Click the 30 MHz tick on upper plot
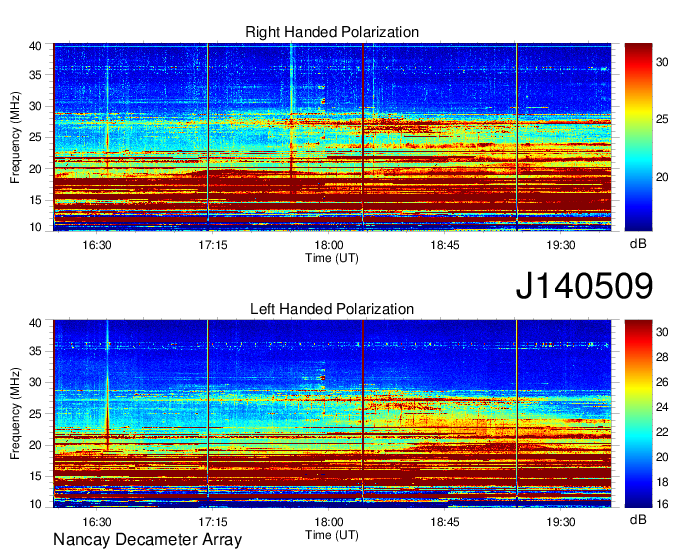This screenshot has width=680, height=552. point(35,106)
